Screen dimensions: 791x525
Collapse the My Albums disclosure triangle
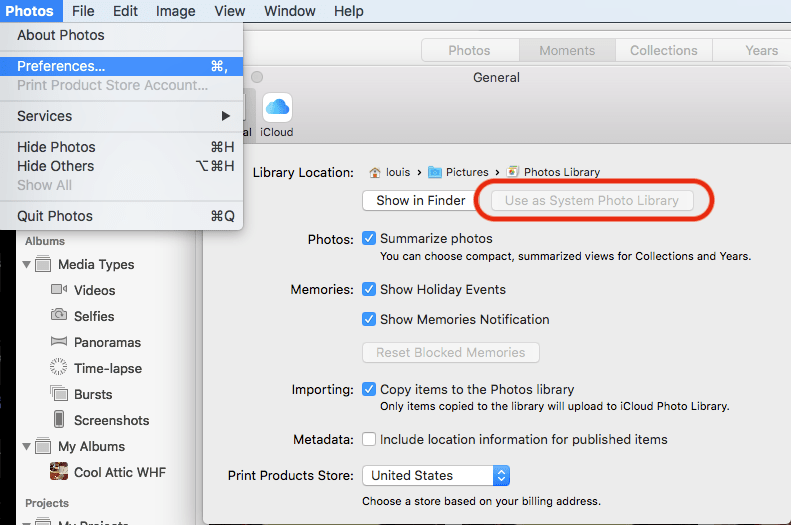point(26,447)
